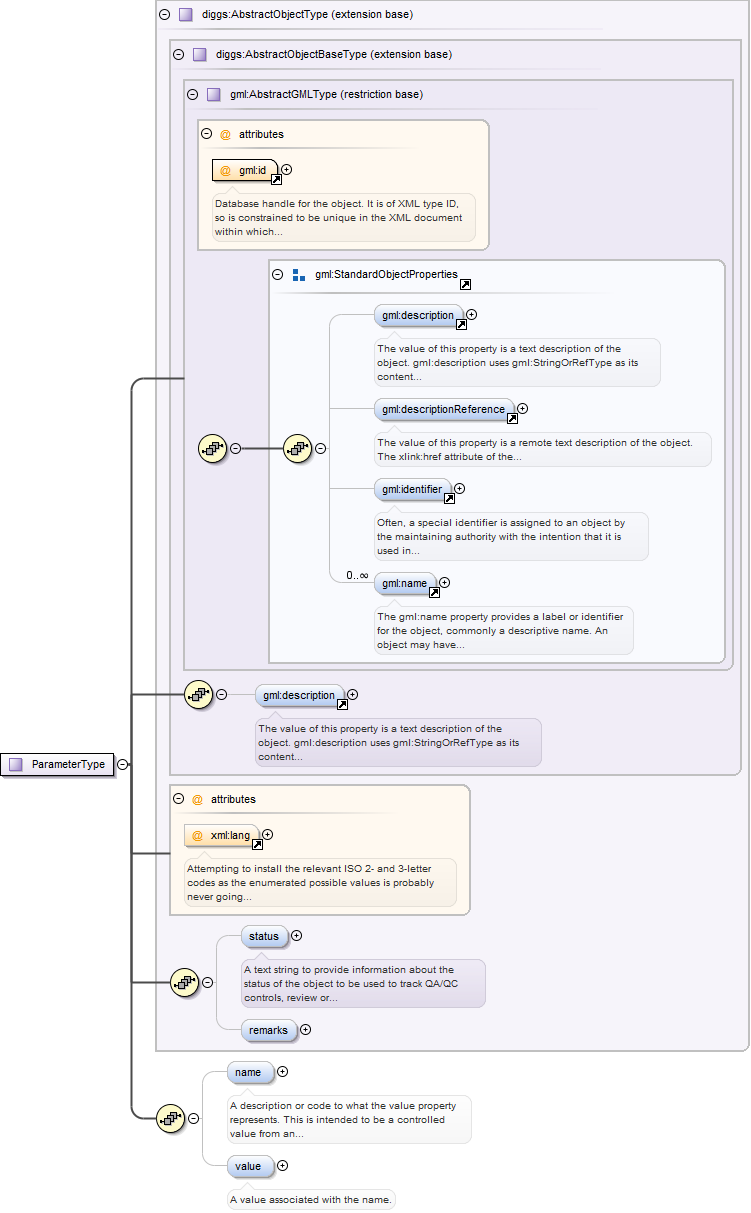Jump to gml:identifier via its arrow icon
The height and width of the screenshot is (1213, 751).
pyautogui.click(x=449, y=498)
